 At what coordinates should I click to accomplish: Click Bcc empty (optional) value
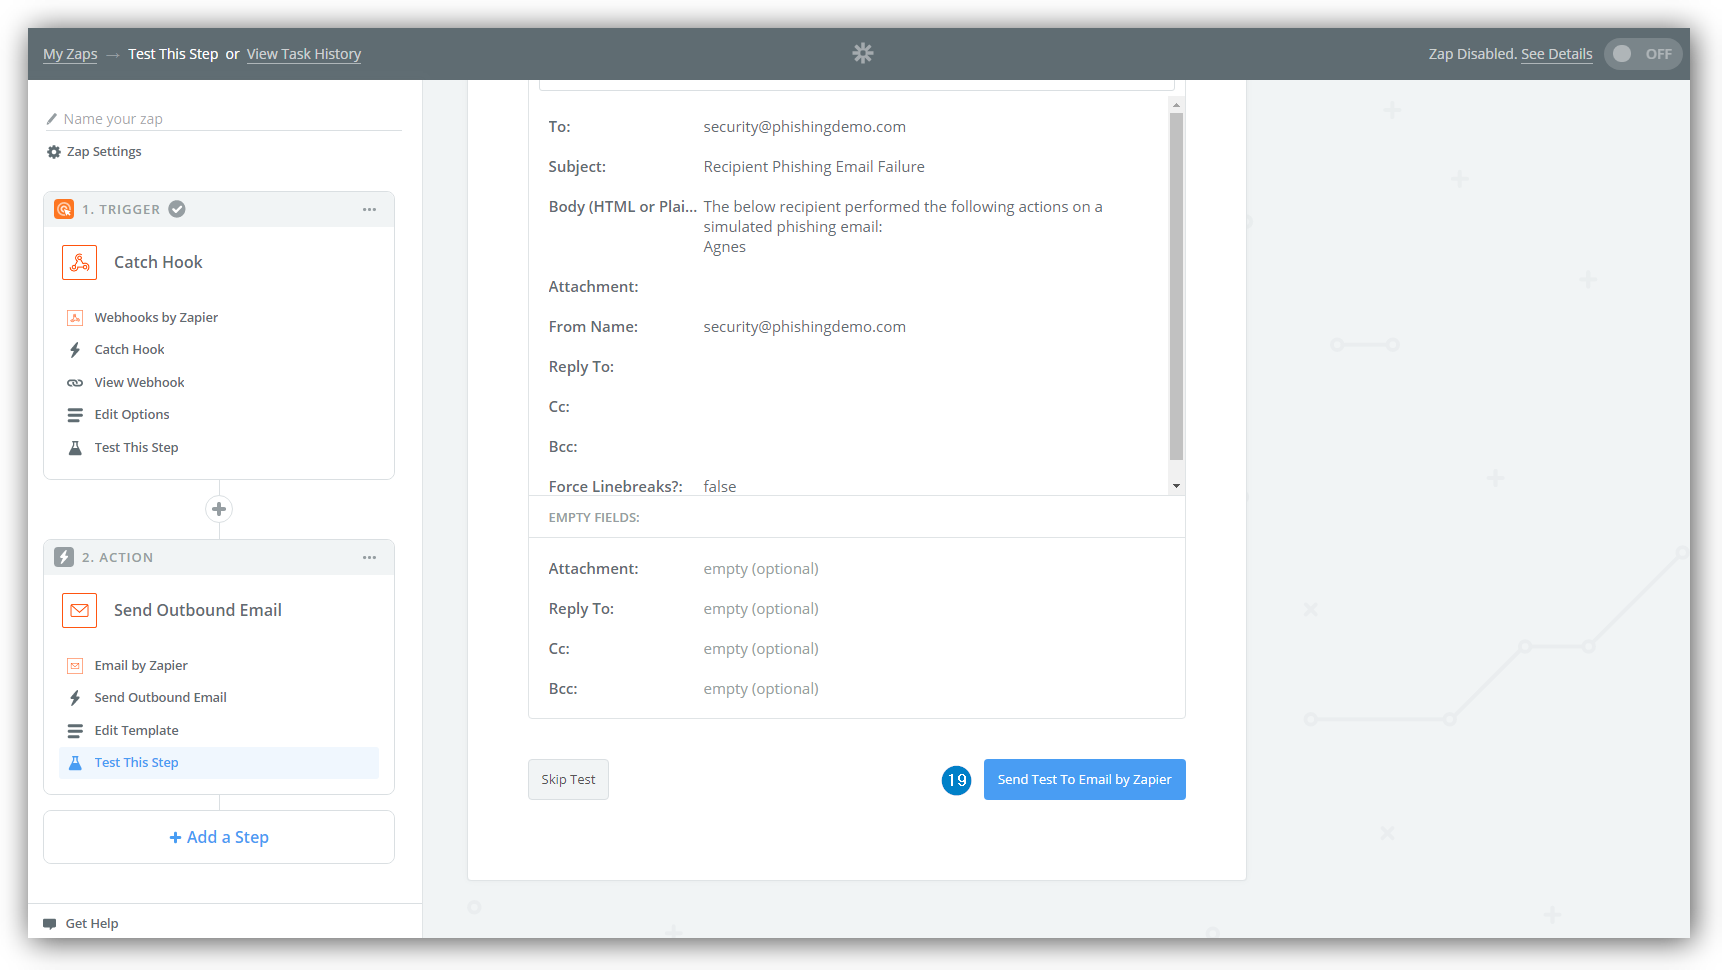761,689
